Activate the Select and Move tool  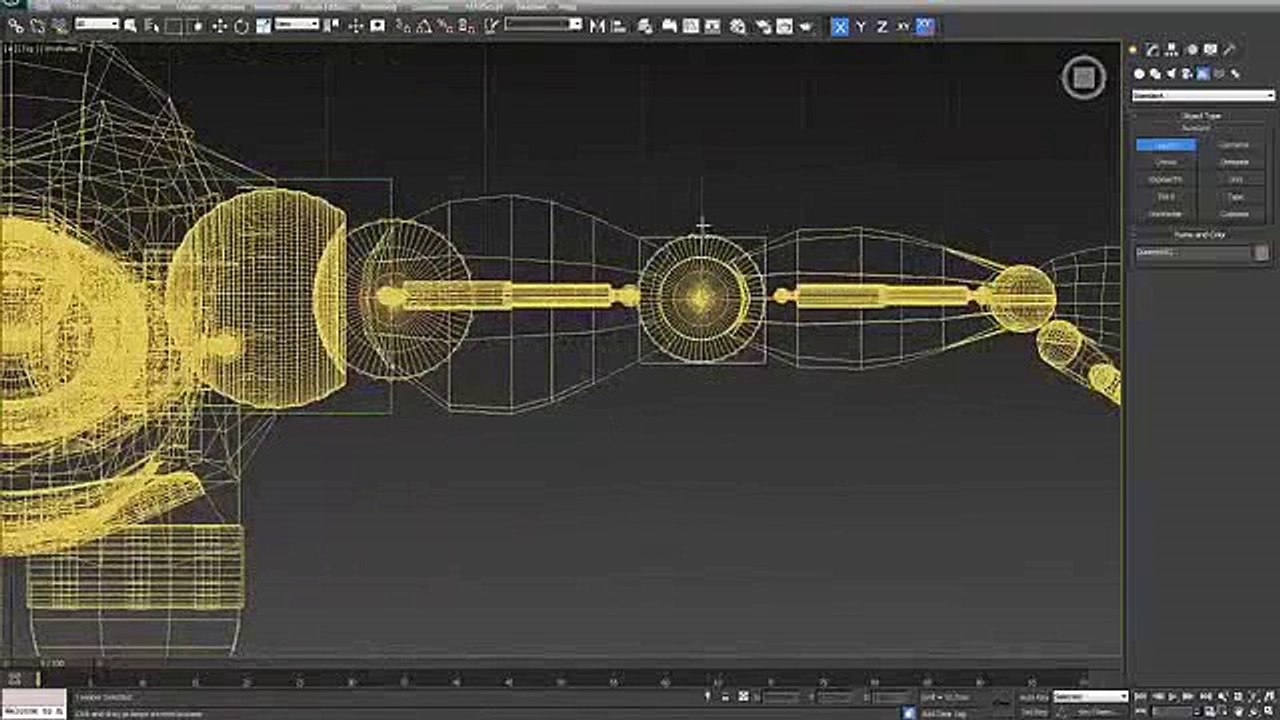point(219,27)
